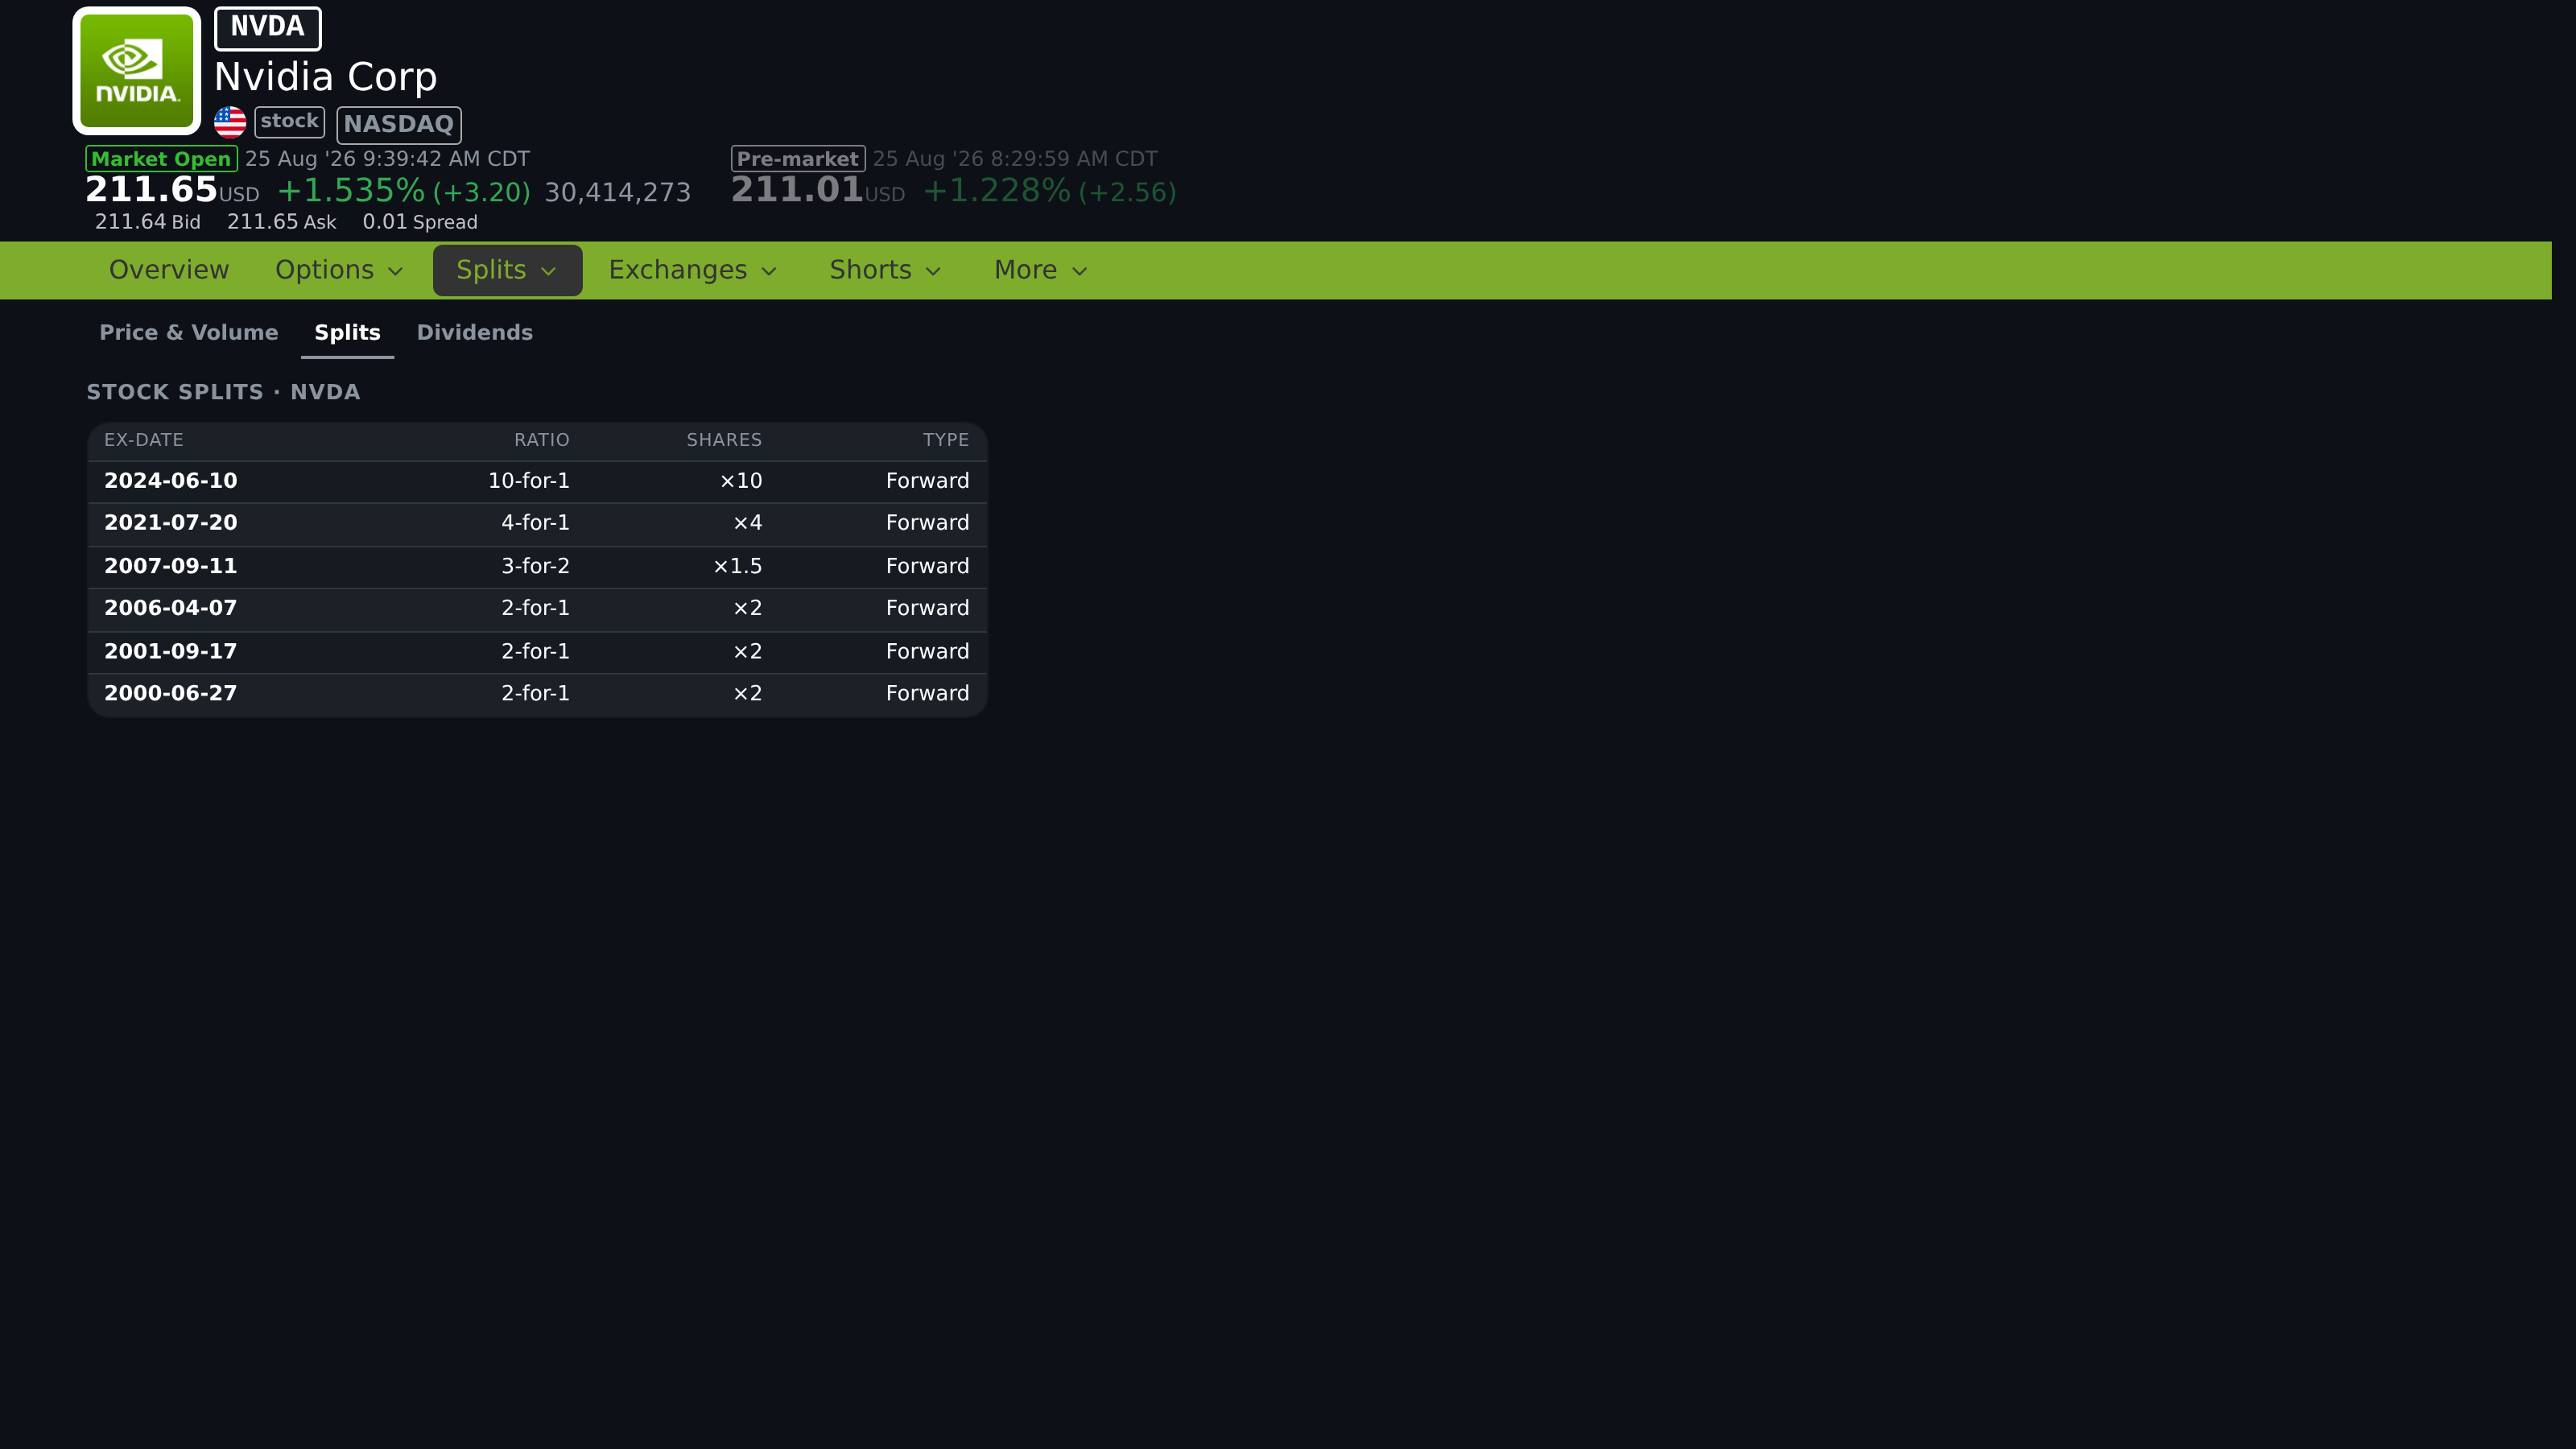Select the 2007-09-11 split date
2576x1449 pixels.
[171, 566]
